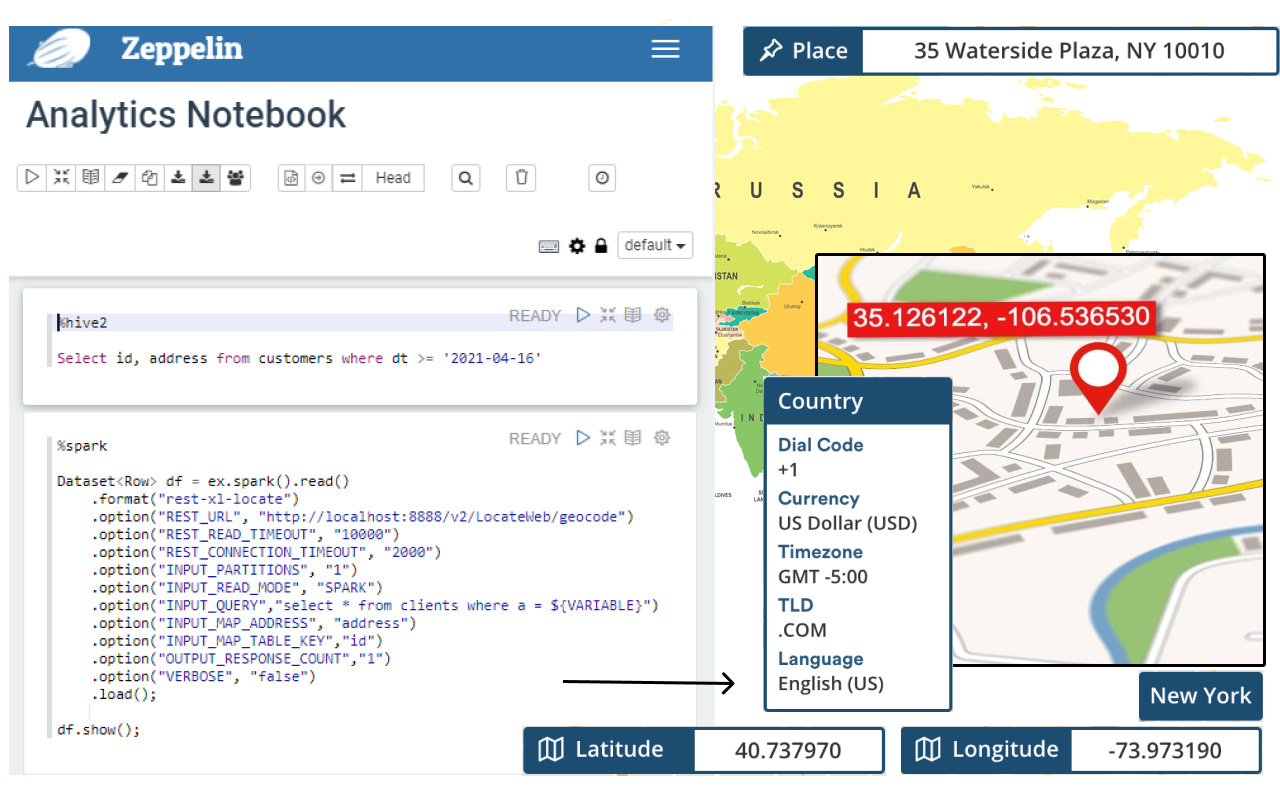Toggle output of %spark paragraph via book icon
This screenshot has width=1280, height=800.
(632, 438)
